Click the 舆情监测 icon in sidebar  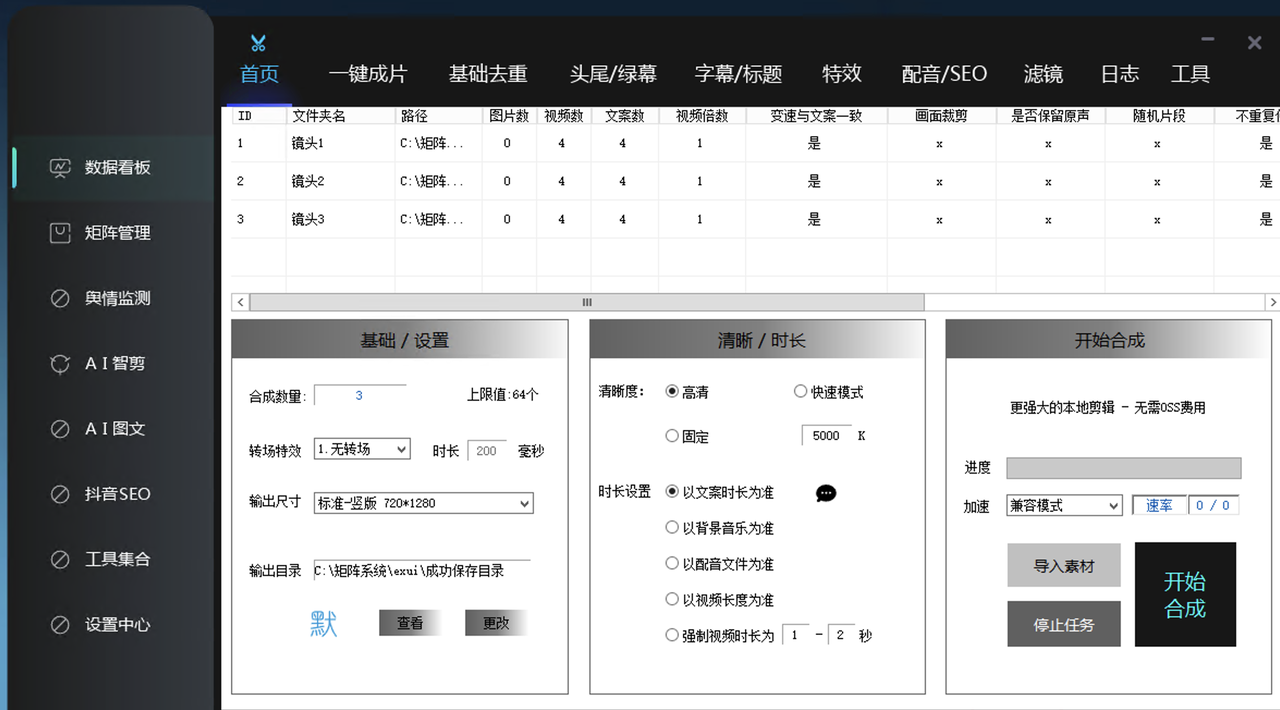(x=60, y=298)
